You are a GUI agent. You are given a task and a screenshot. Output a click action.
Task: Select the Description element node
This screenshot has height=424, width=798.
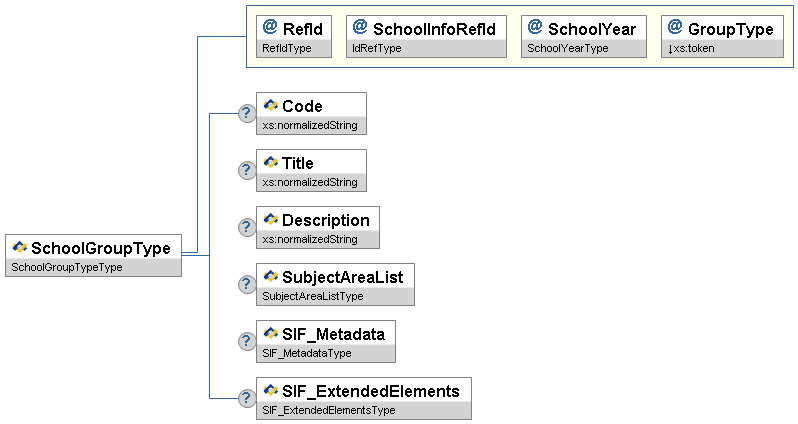point(317,220)
